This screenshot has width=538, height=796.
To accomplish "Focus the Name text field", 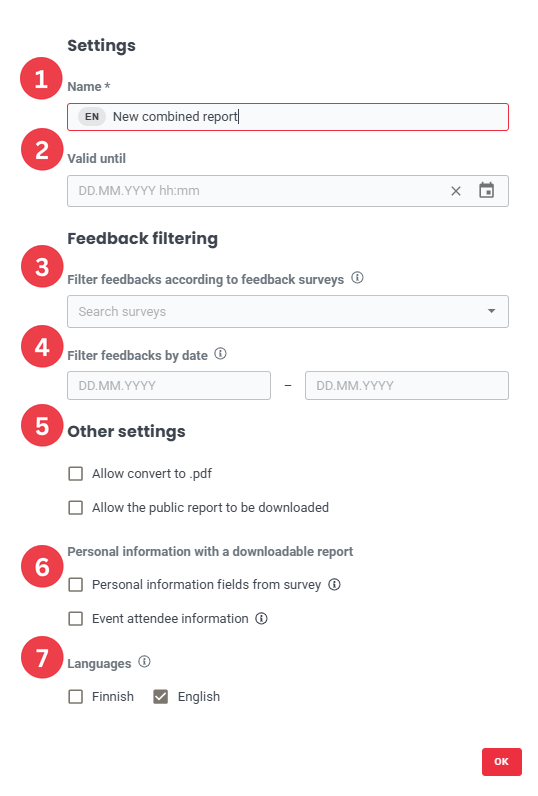I will pos(288,117).
